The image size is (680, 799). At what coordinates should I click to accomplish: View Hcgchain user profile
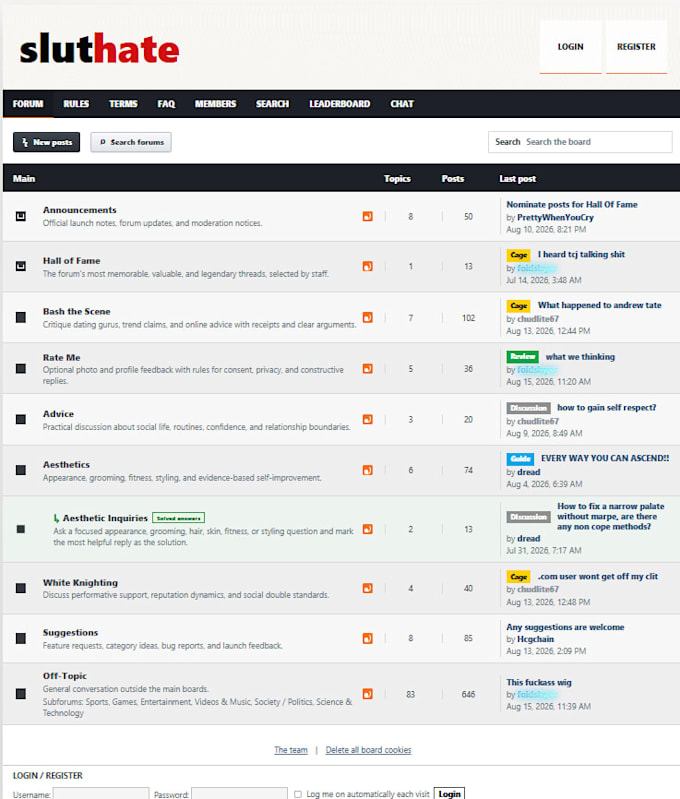[x=535, y=639]
